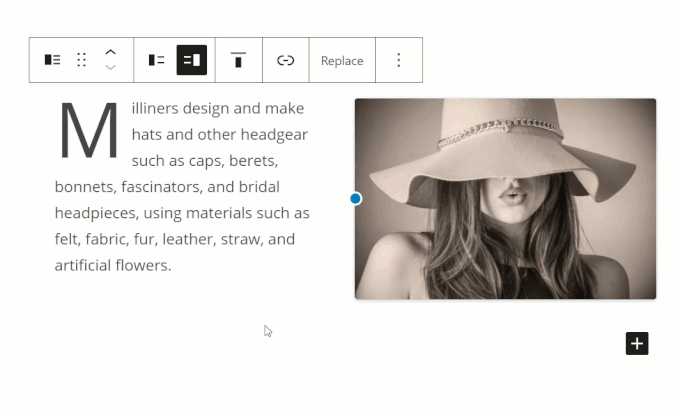Move block down with the down chevron
This screenshot has width=680, height=415.
(x=111, y=67)
